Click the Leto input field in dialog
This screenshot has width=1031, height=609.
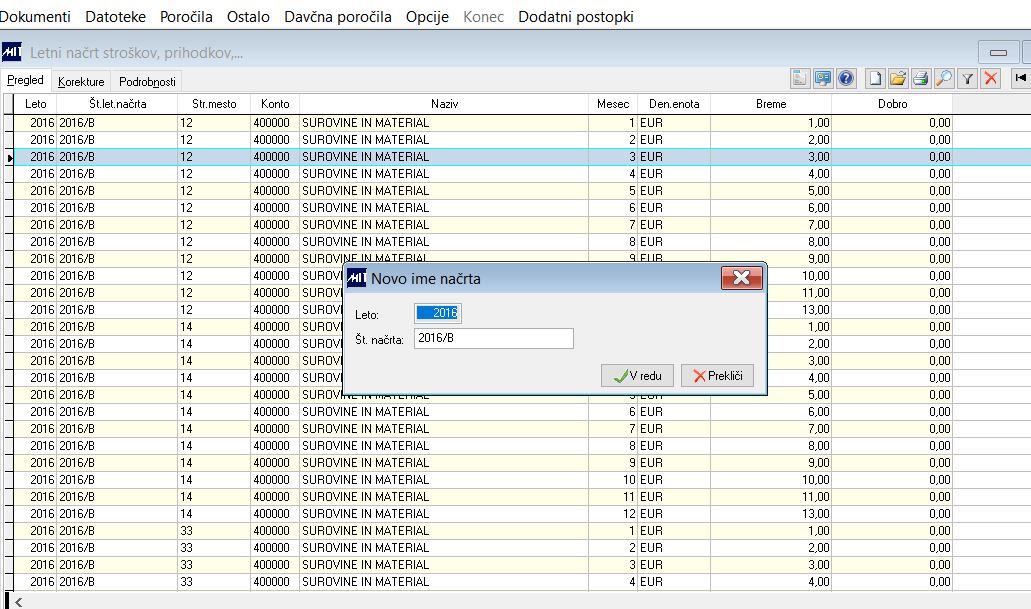tap(438, 313)
